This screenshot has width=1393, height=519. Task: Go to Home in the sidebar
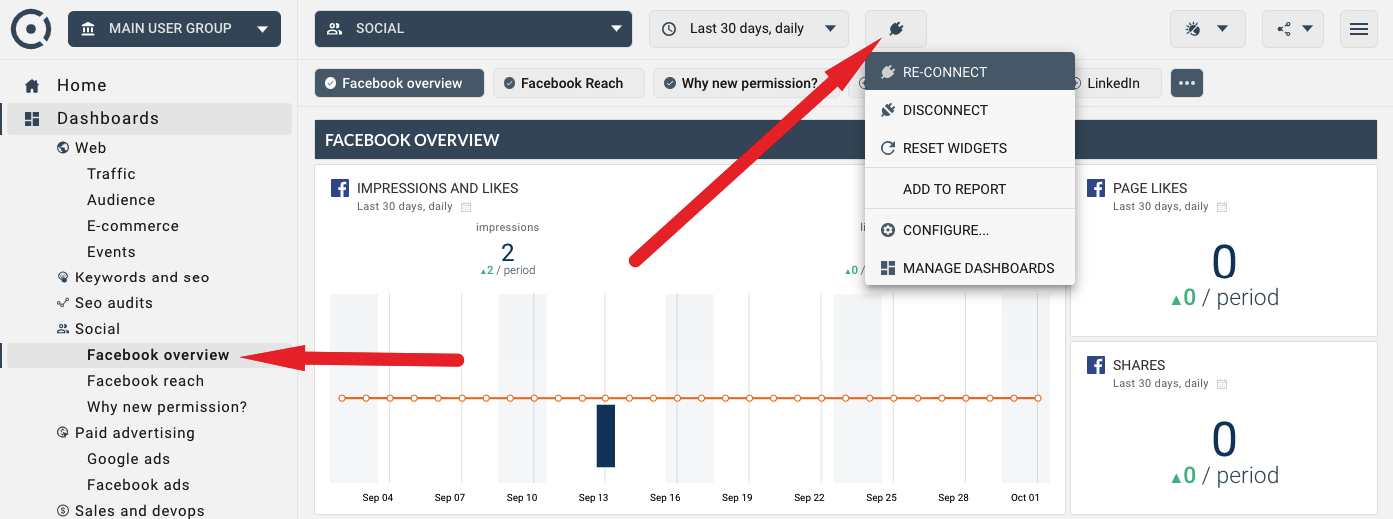tap(82, 86)
